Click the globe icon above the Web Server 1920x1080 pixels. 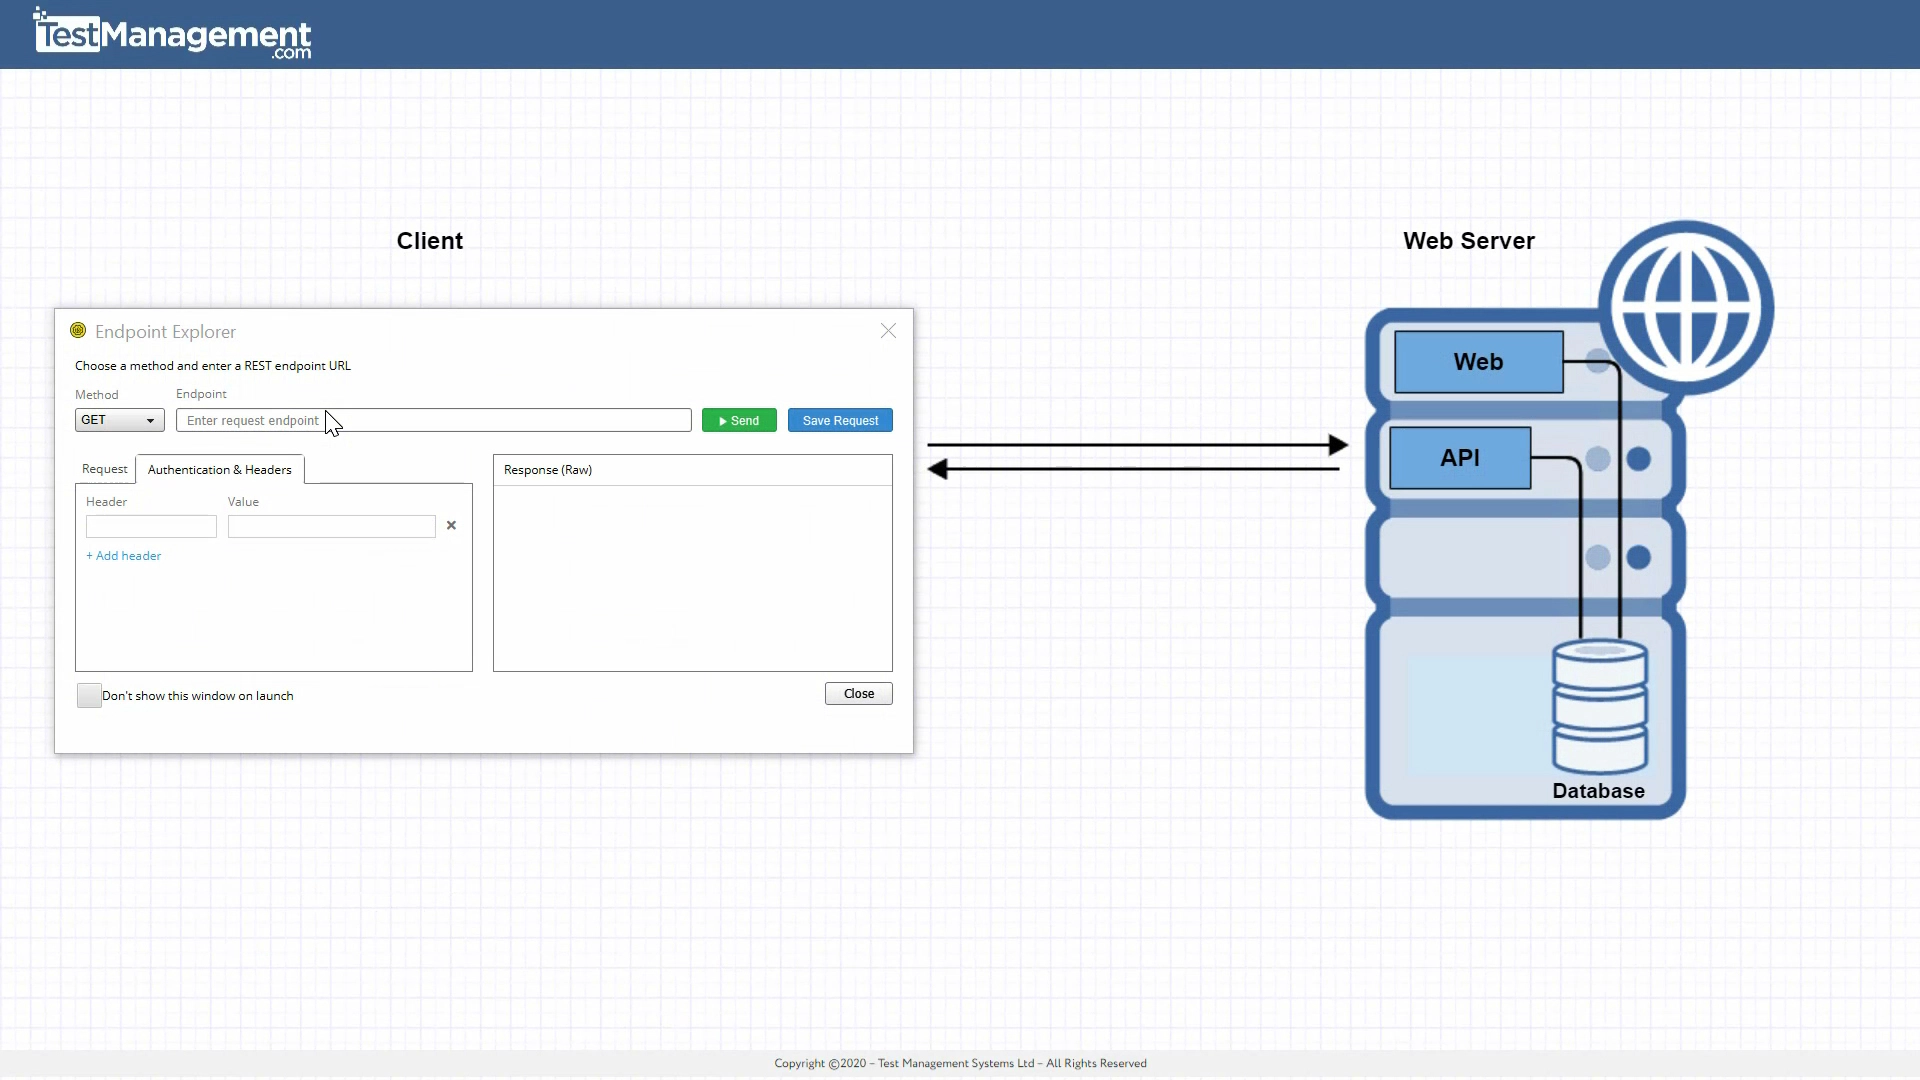[1686, 303]
